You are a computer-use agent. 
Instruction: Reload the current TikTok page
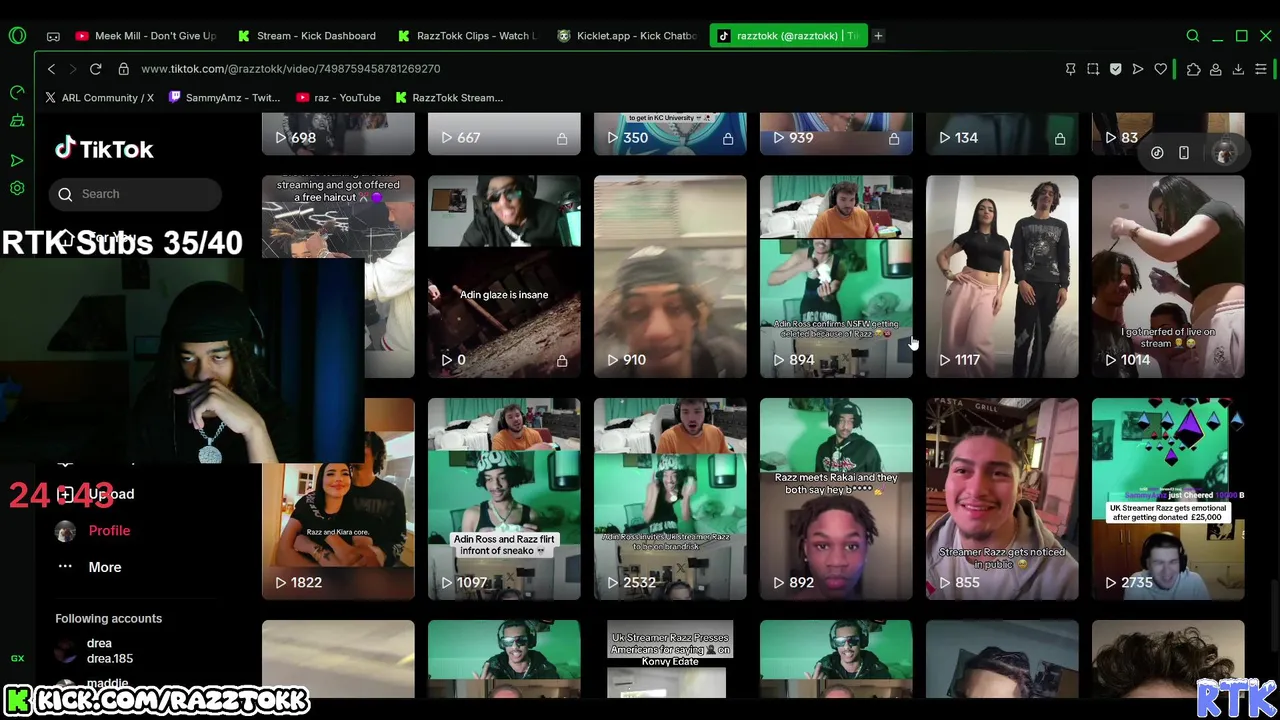(95, 69)
